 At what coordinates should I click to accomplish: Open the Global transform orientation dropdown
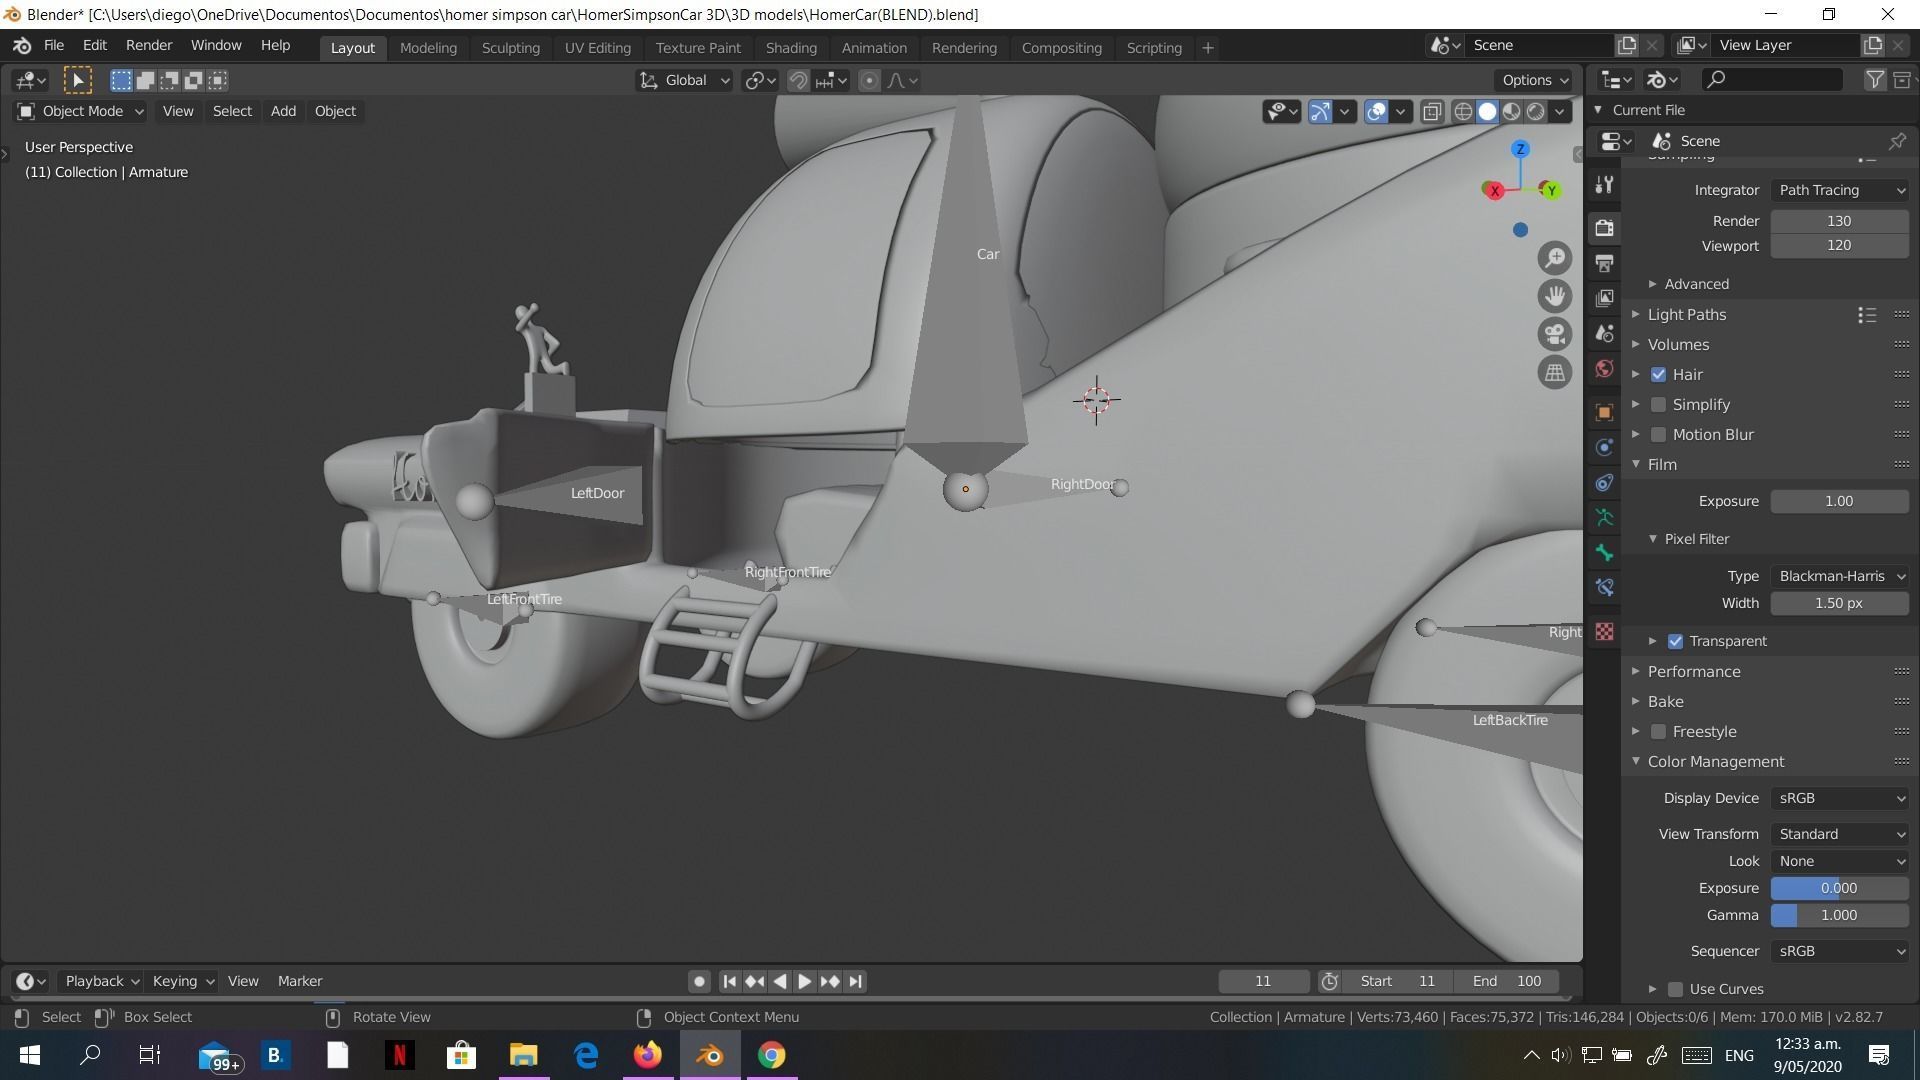[x=685, y=80]
